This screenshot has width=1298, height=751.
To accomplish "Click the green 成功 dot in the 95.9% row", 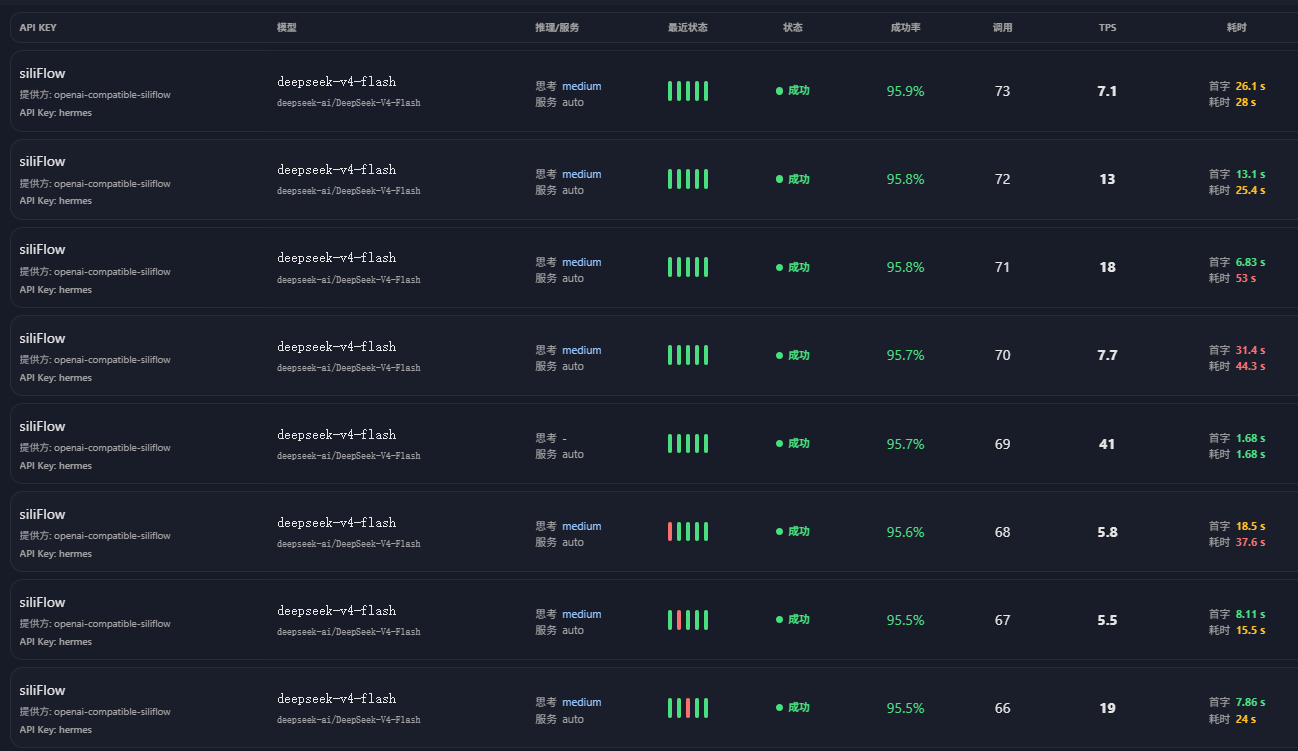I will (779, 91).
